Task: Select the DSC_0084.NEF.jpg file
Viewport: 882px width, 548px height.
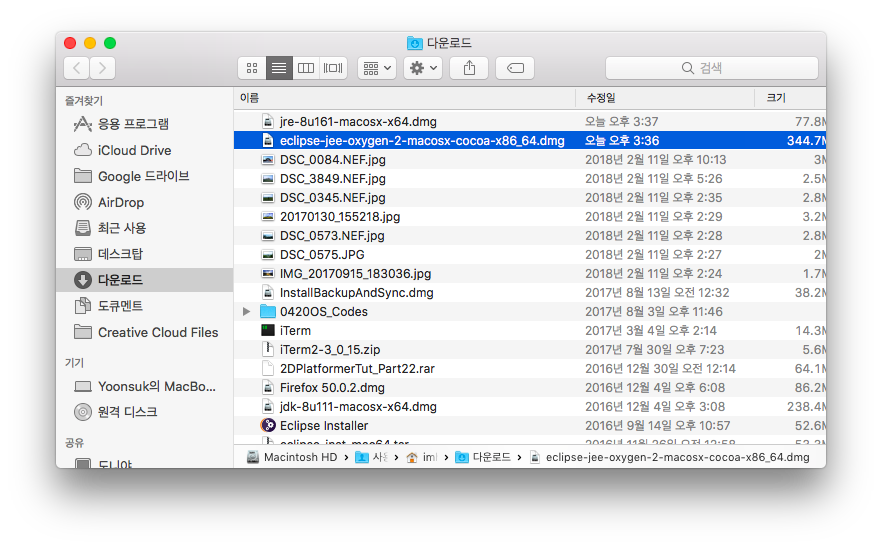Action: (530, 160)
